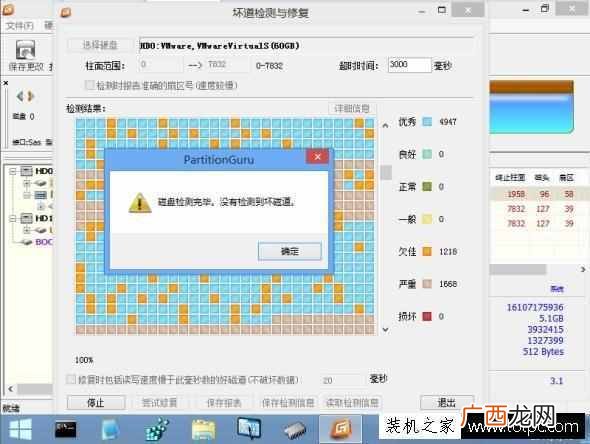Click the 良好 teal color swatch

[427, 154]
